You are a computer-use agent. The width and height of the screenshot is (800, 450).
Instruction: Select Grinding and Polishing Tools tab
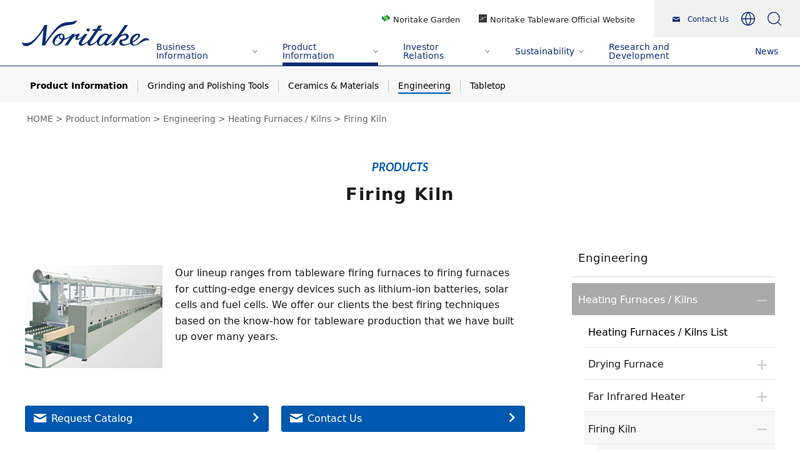(208, 86)
